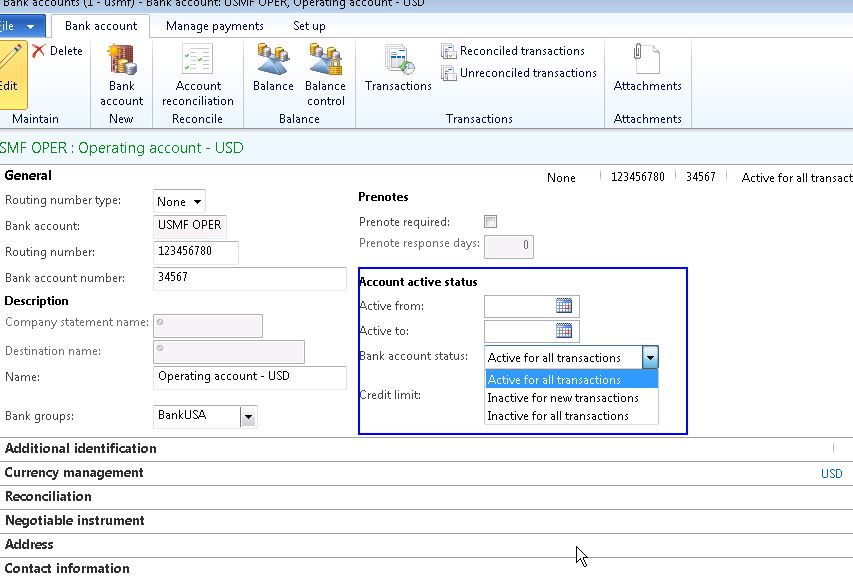Enable the Prenote required checkbox
Image resolution: width=853 pixels, height=578 pixels.
pyautogui.click(x=490, y=222)
